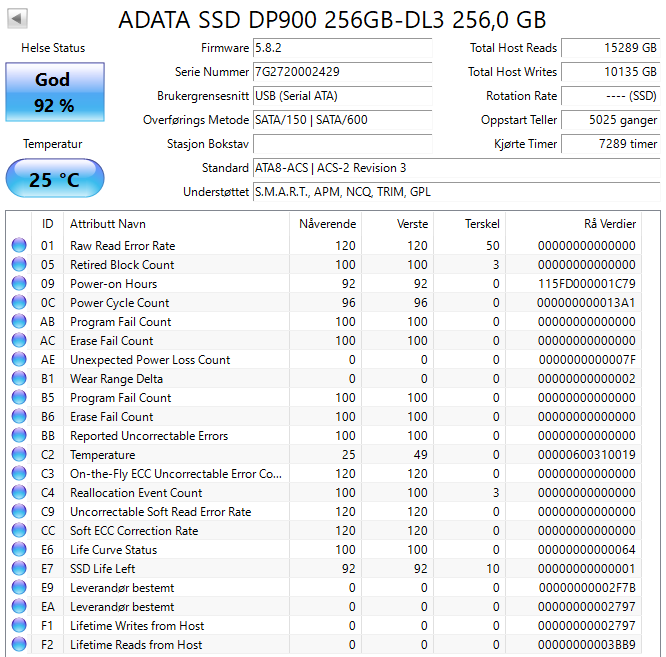
Task: Select Power Cycle Count raw value 0000000013A1
Action: 586,303
